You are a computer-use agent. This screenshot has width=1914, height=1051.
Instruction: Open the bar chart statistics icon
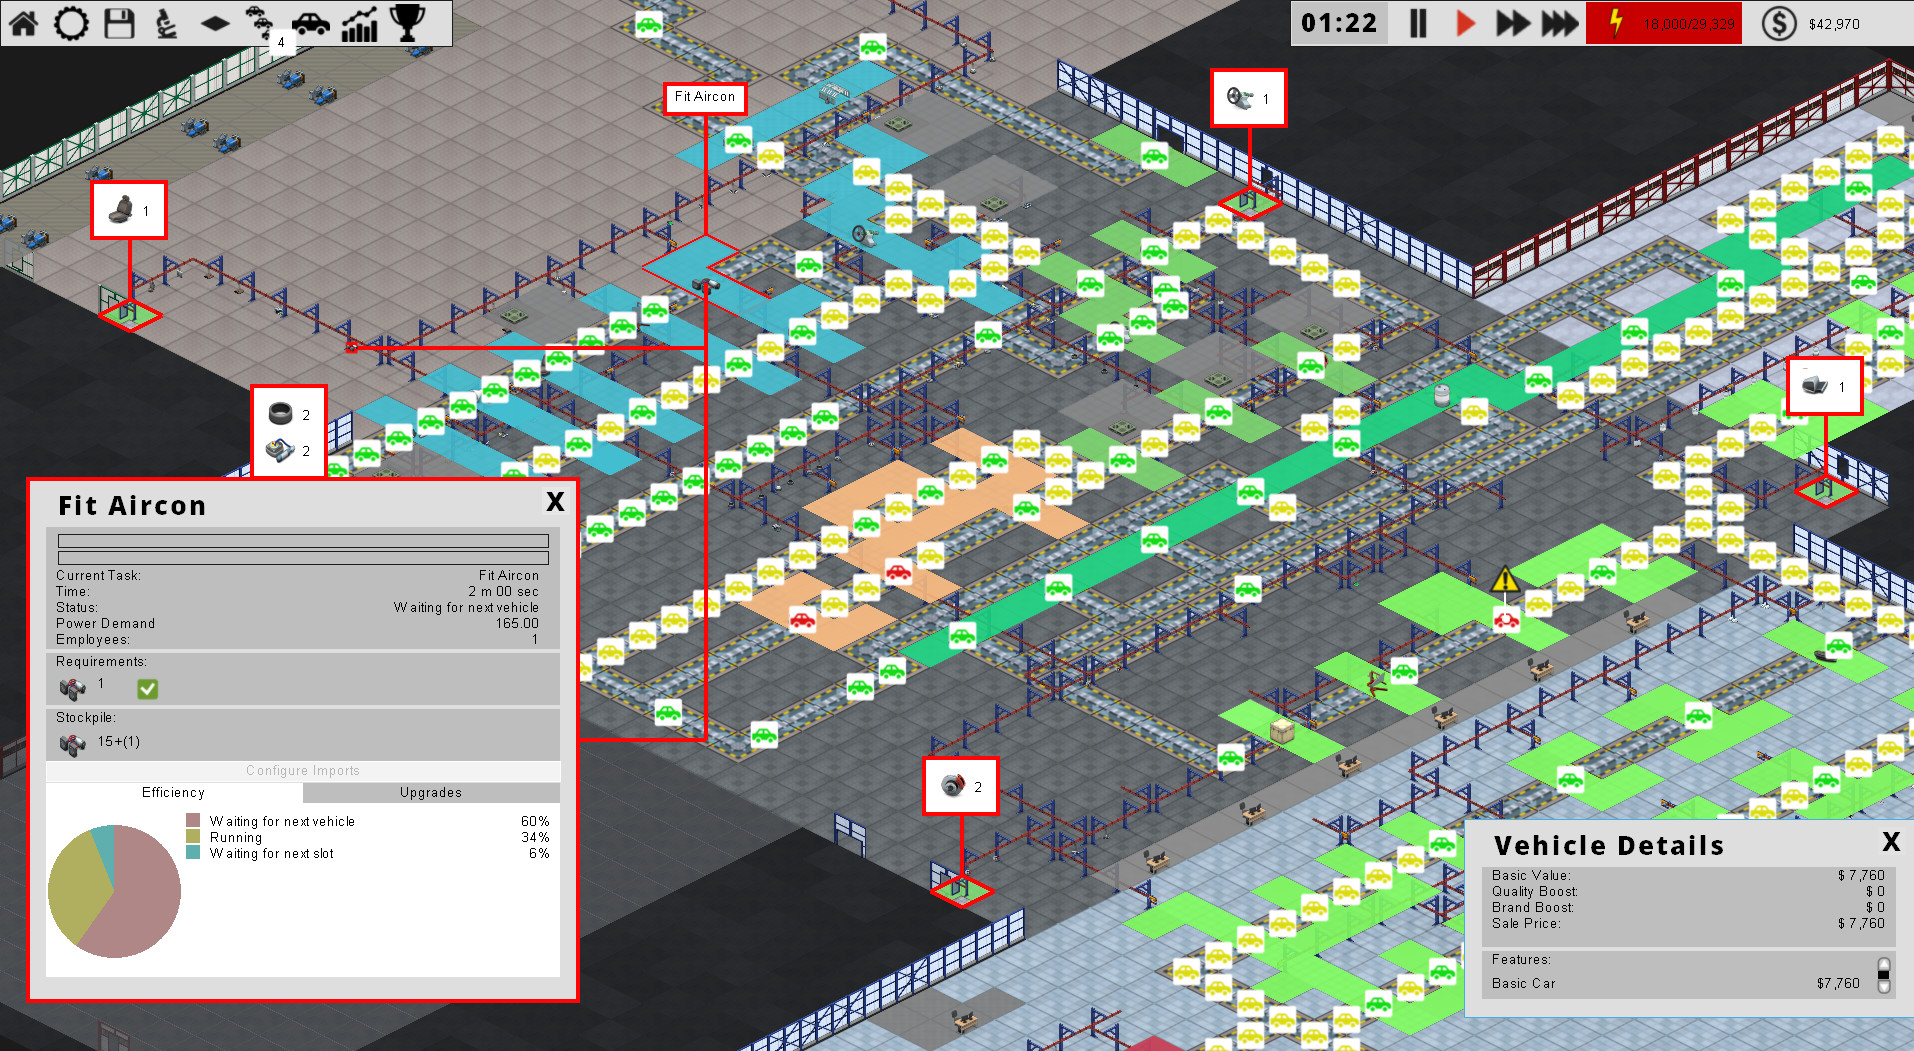point(359,23)
